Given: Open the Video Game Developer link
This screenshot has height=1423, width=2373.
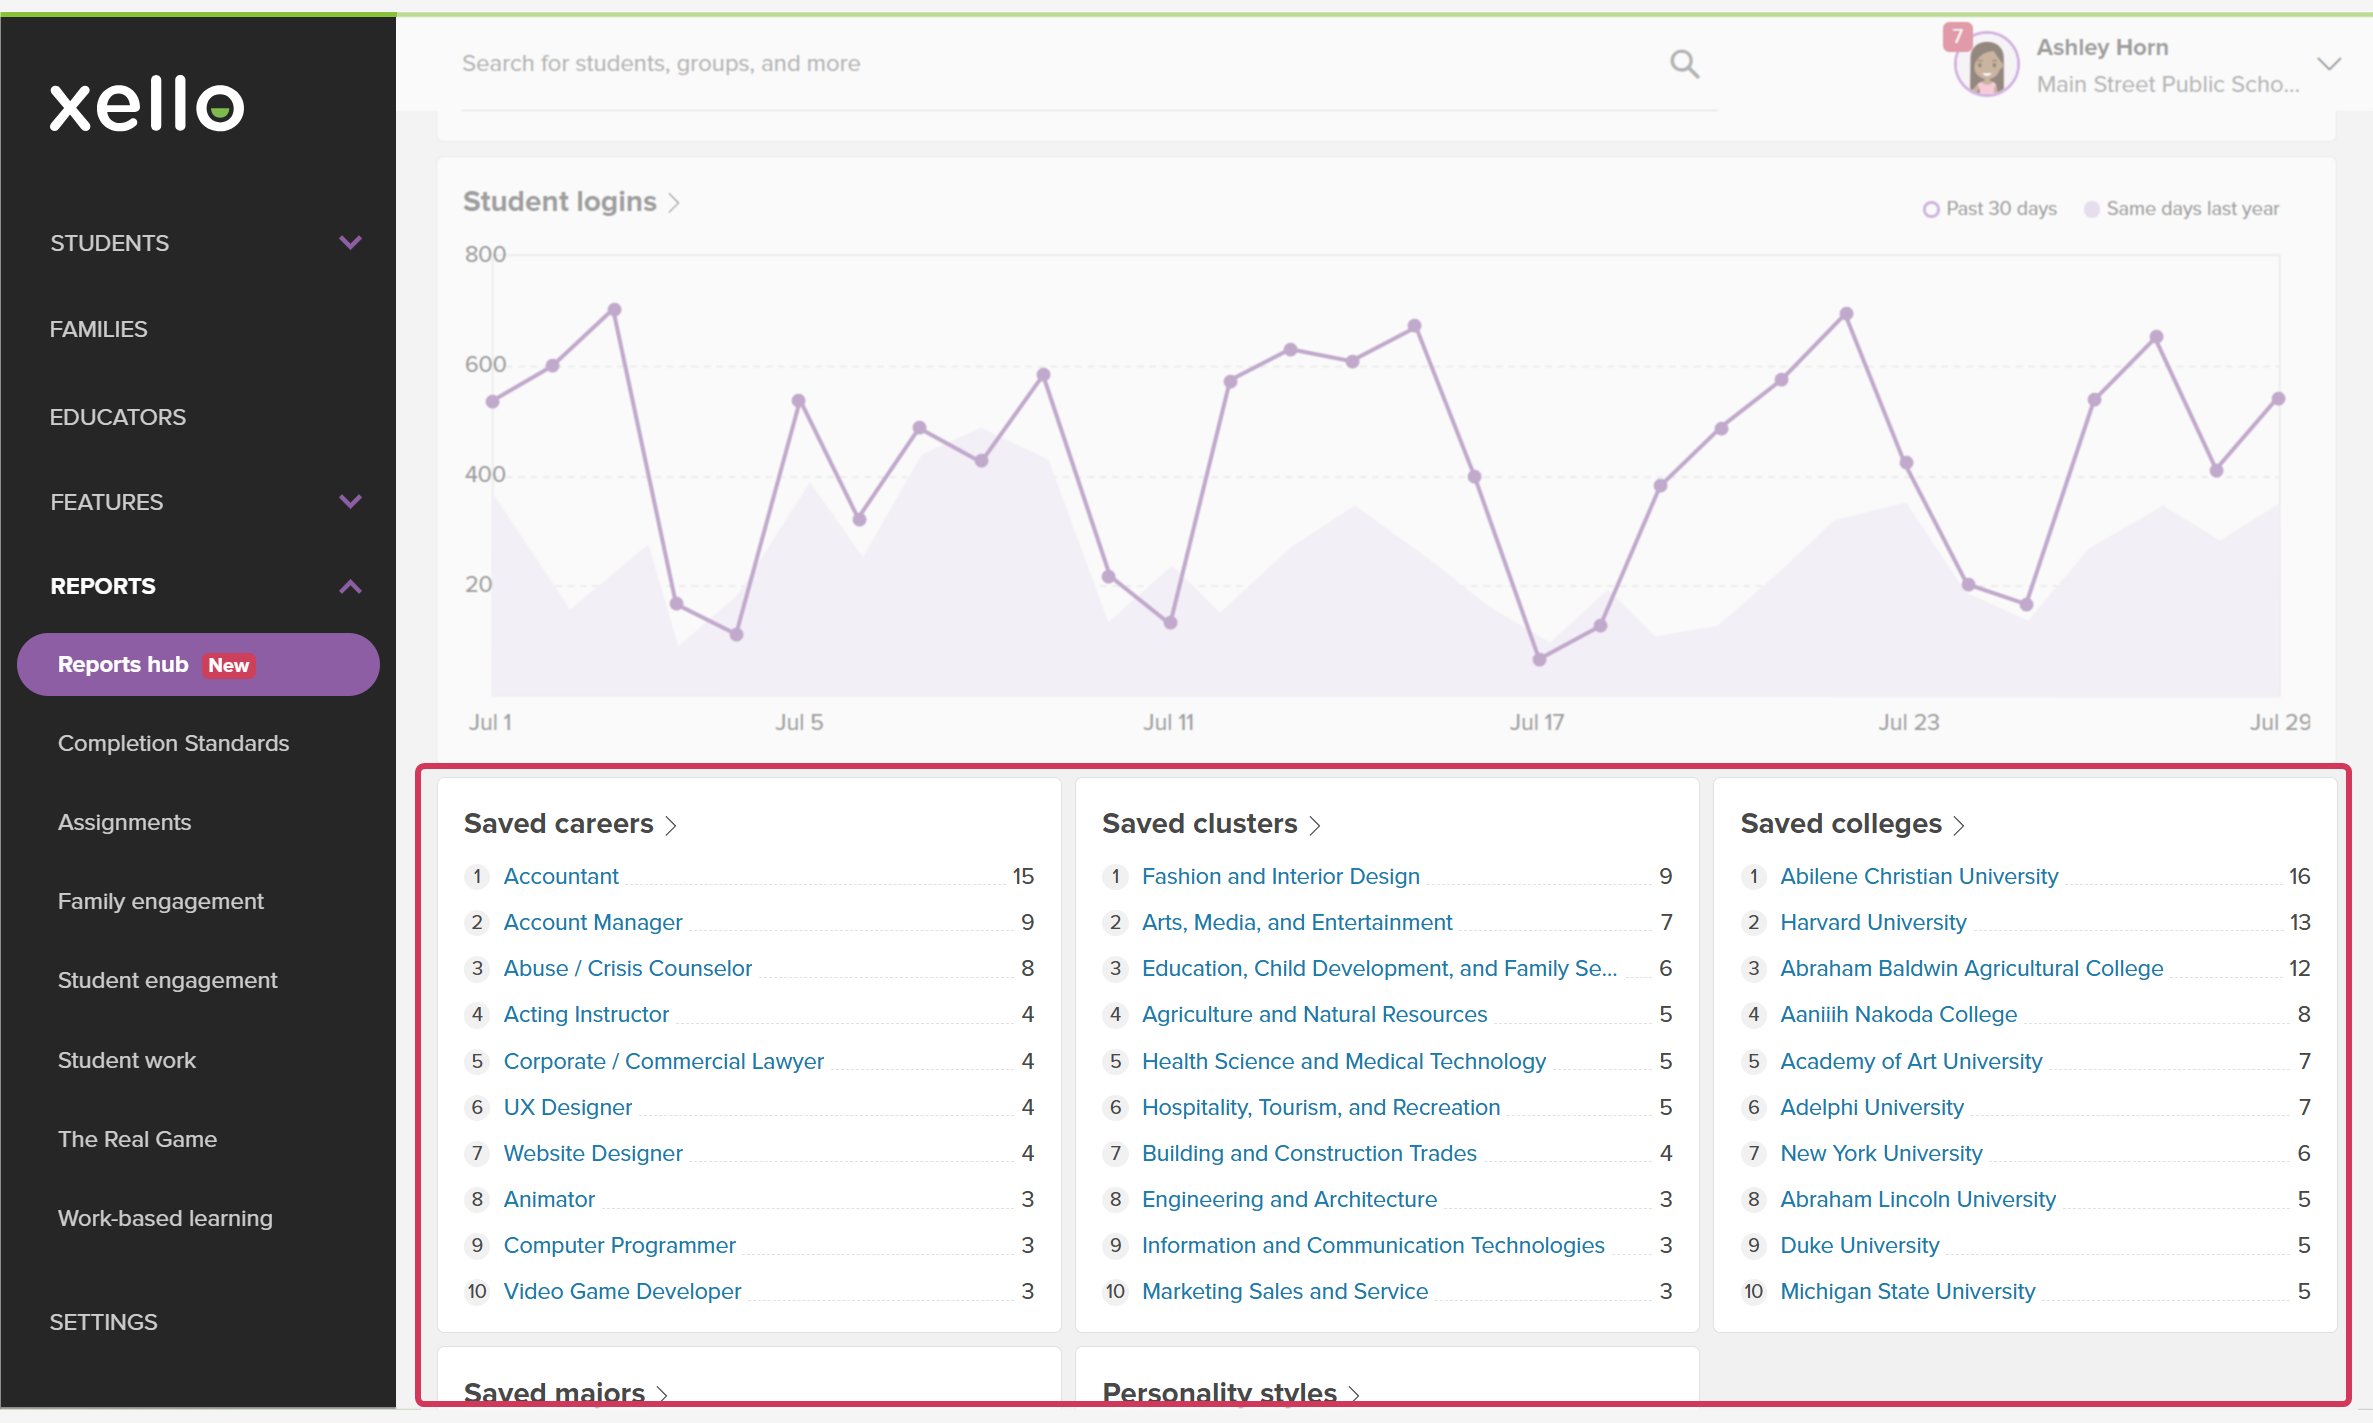Looking at the screenshot, I should pos(623,1292).
